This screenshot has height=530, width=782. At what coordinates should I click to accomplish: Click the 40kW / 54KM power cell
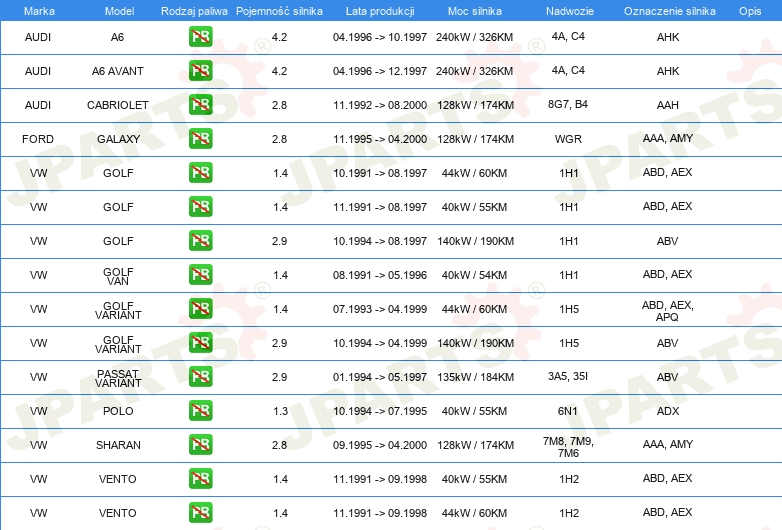(474, 275)
